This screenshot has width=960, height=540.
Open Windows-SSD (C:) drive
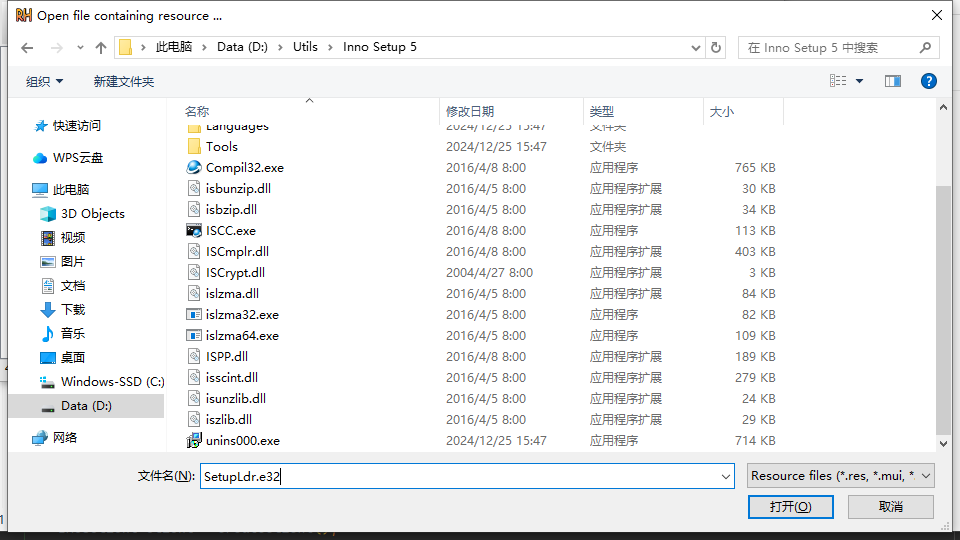[x=112, y=382]
